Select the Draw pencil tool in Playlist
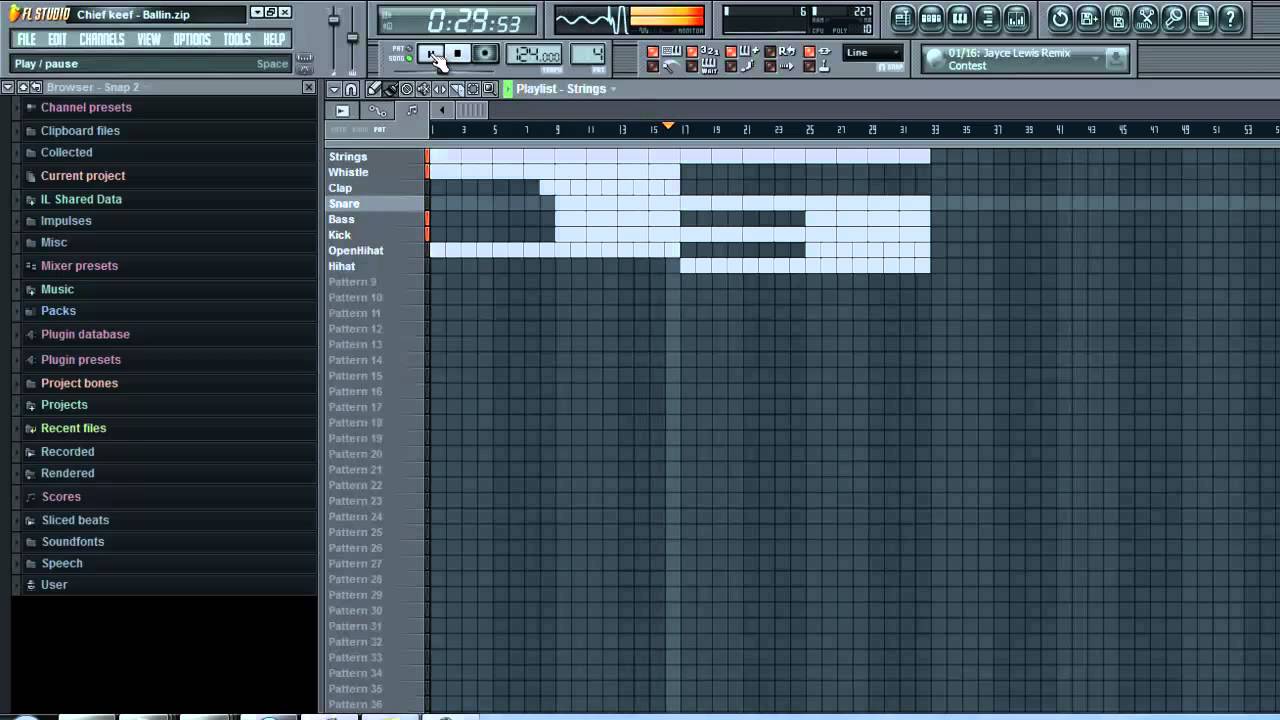This screenshot has height=720, width=1280. [x=373, y=89]
